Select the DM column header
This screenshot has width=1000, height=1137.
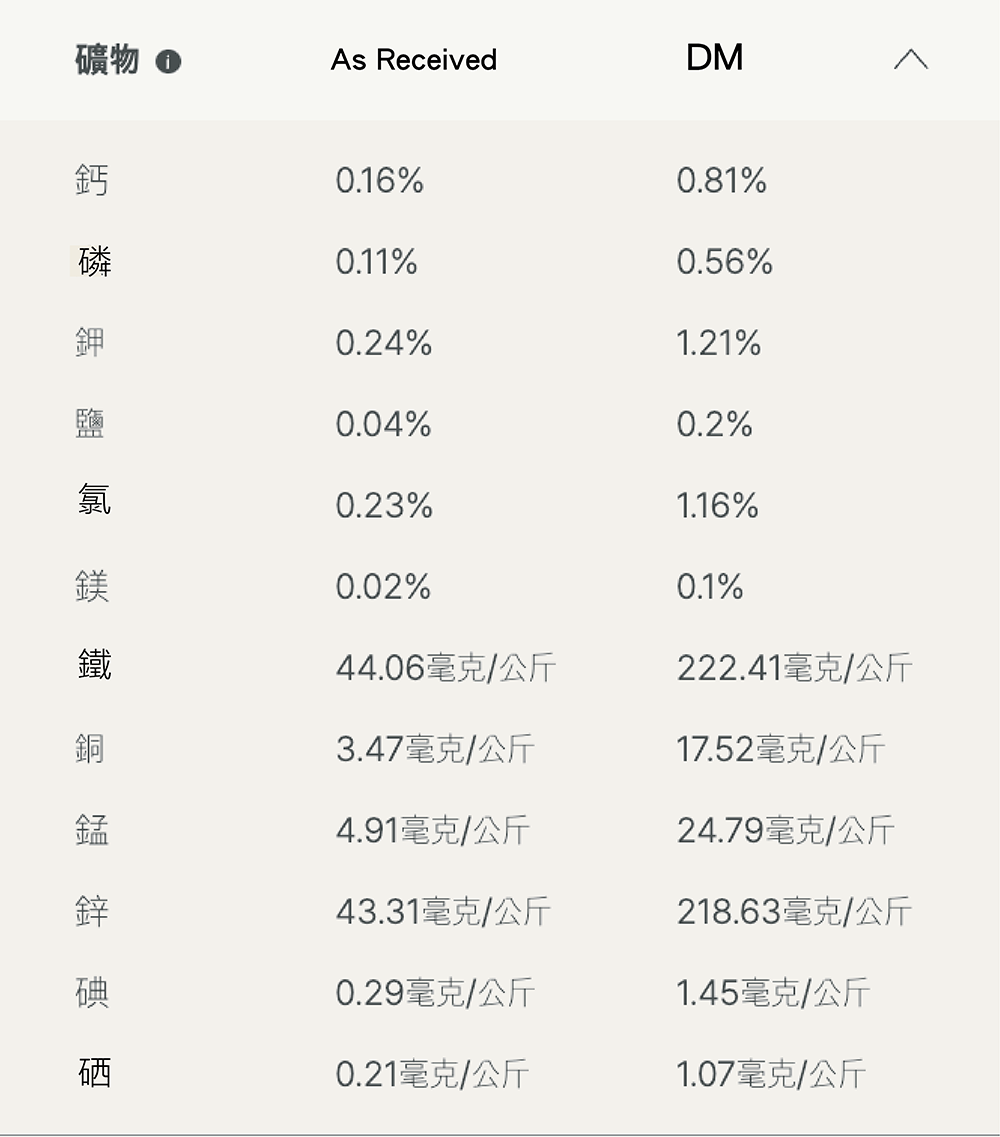click(714, 58)
